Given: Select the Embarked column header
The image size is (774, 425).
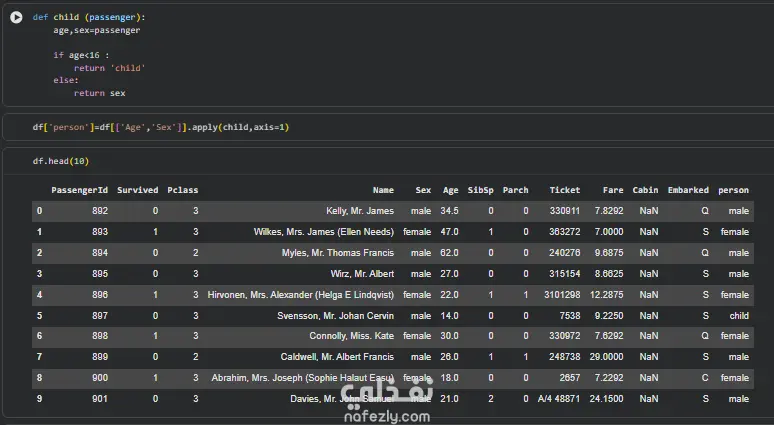Looking at the screenshot, I should click(688, 190).
